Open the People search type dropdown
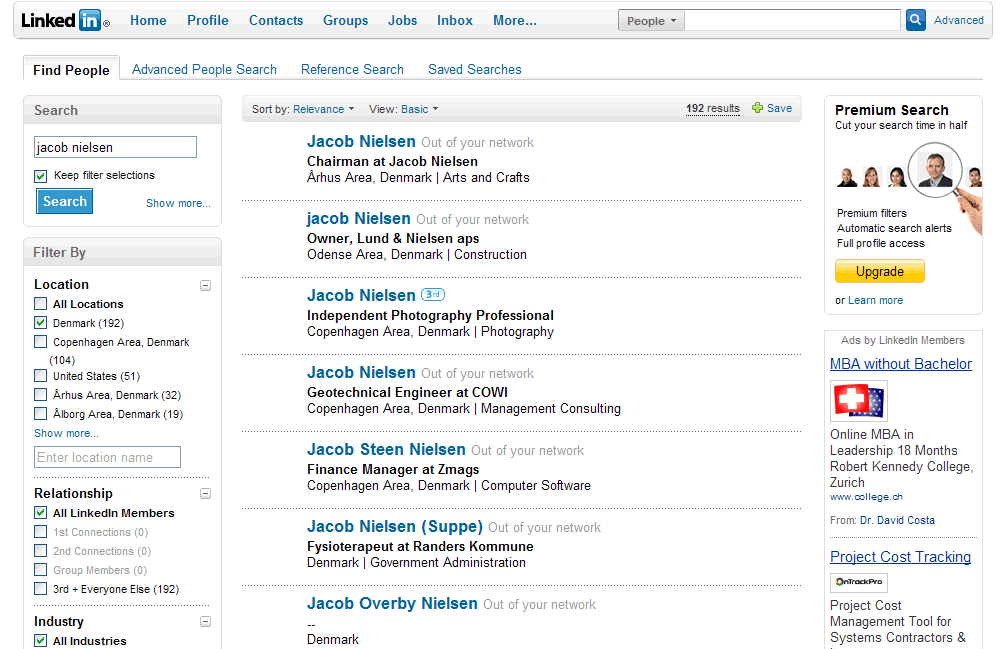The image size is (1001, 649). click(x=651, y=21)
